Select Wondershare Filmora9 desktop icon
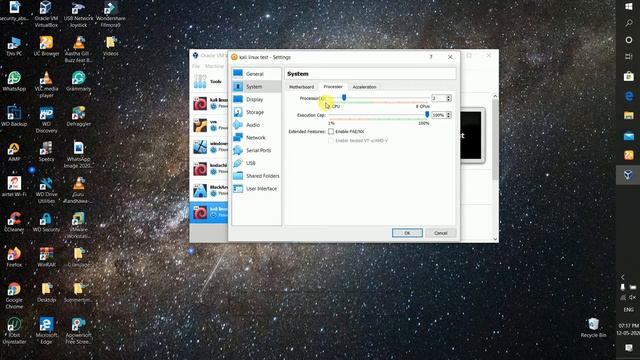Viewport: 640px width, 360px height. coord(111,14)
